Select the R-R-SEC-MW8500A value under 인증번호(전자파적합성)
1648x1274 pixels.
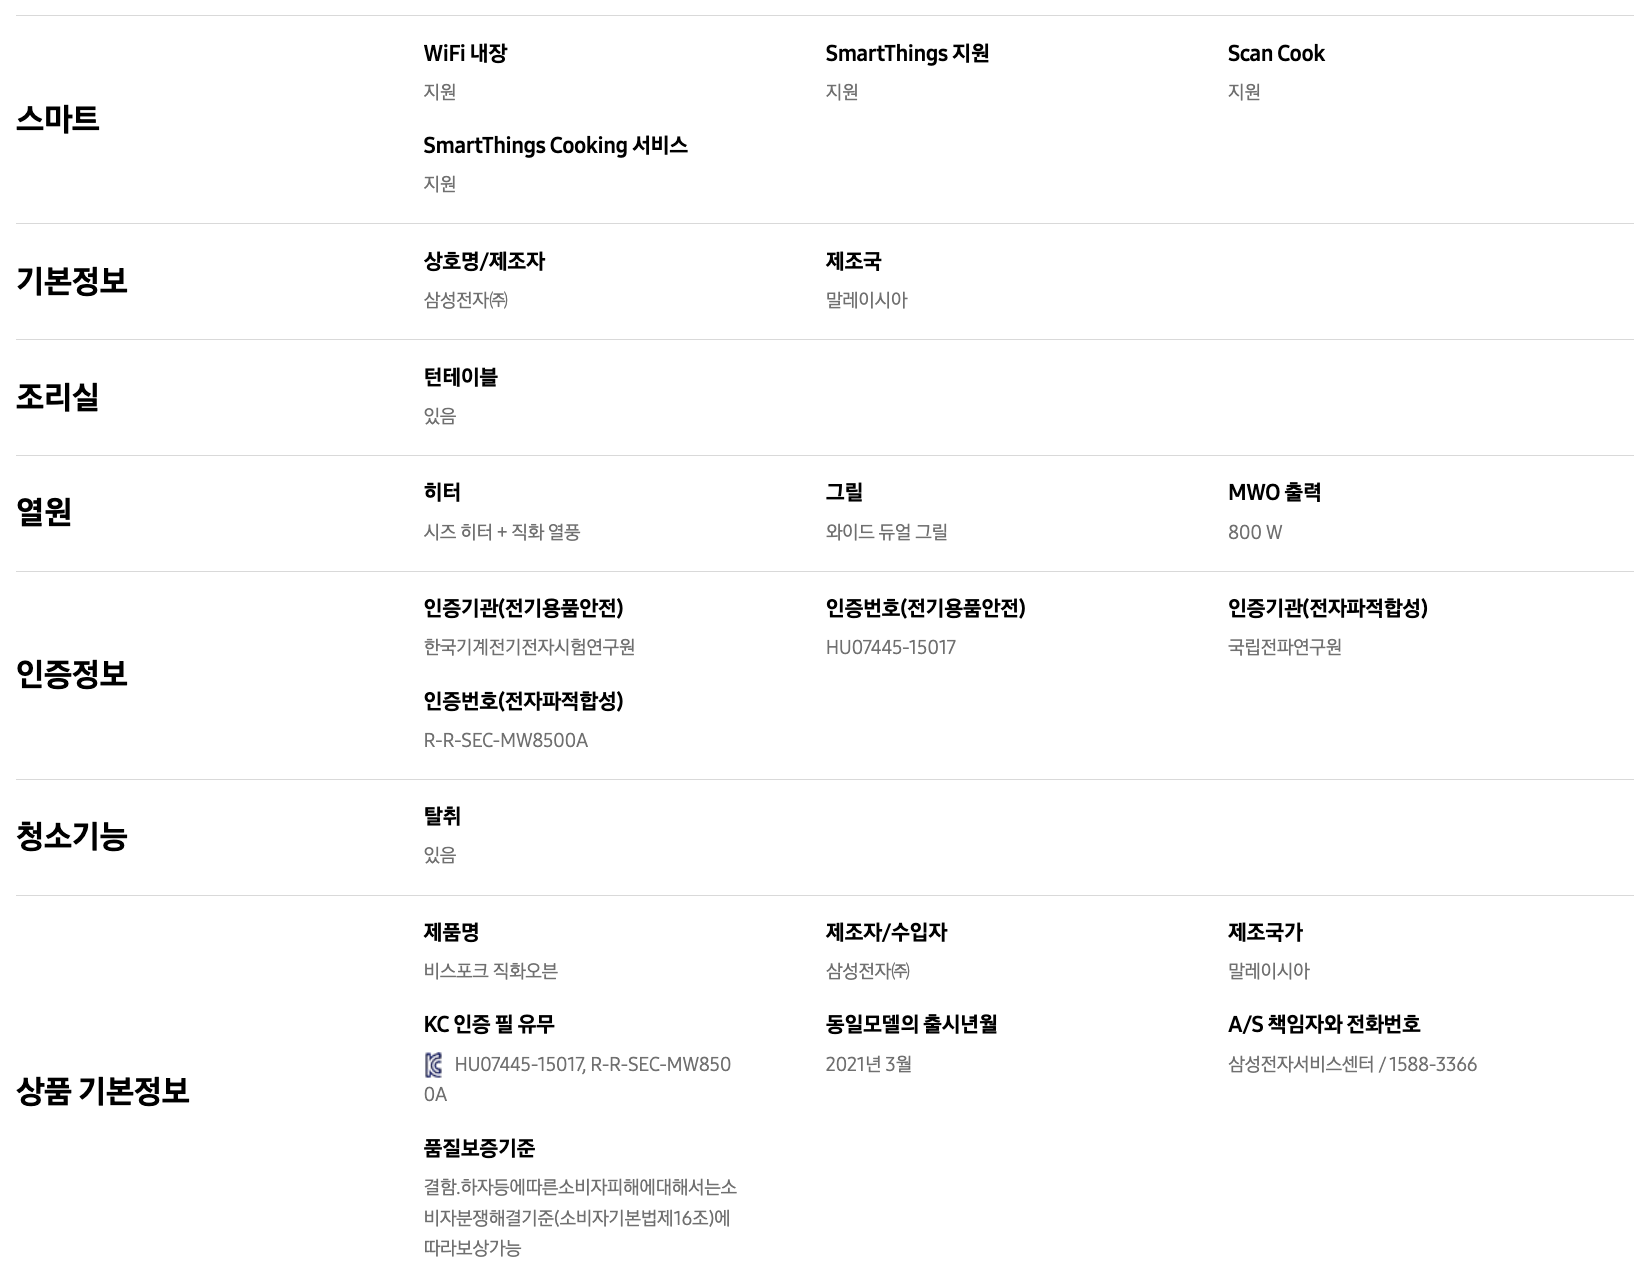click(x=505, y=740)
